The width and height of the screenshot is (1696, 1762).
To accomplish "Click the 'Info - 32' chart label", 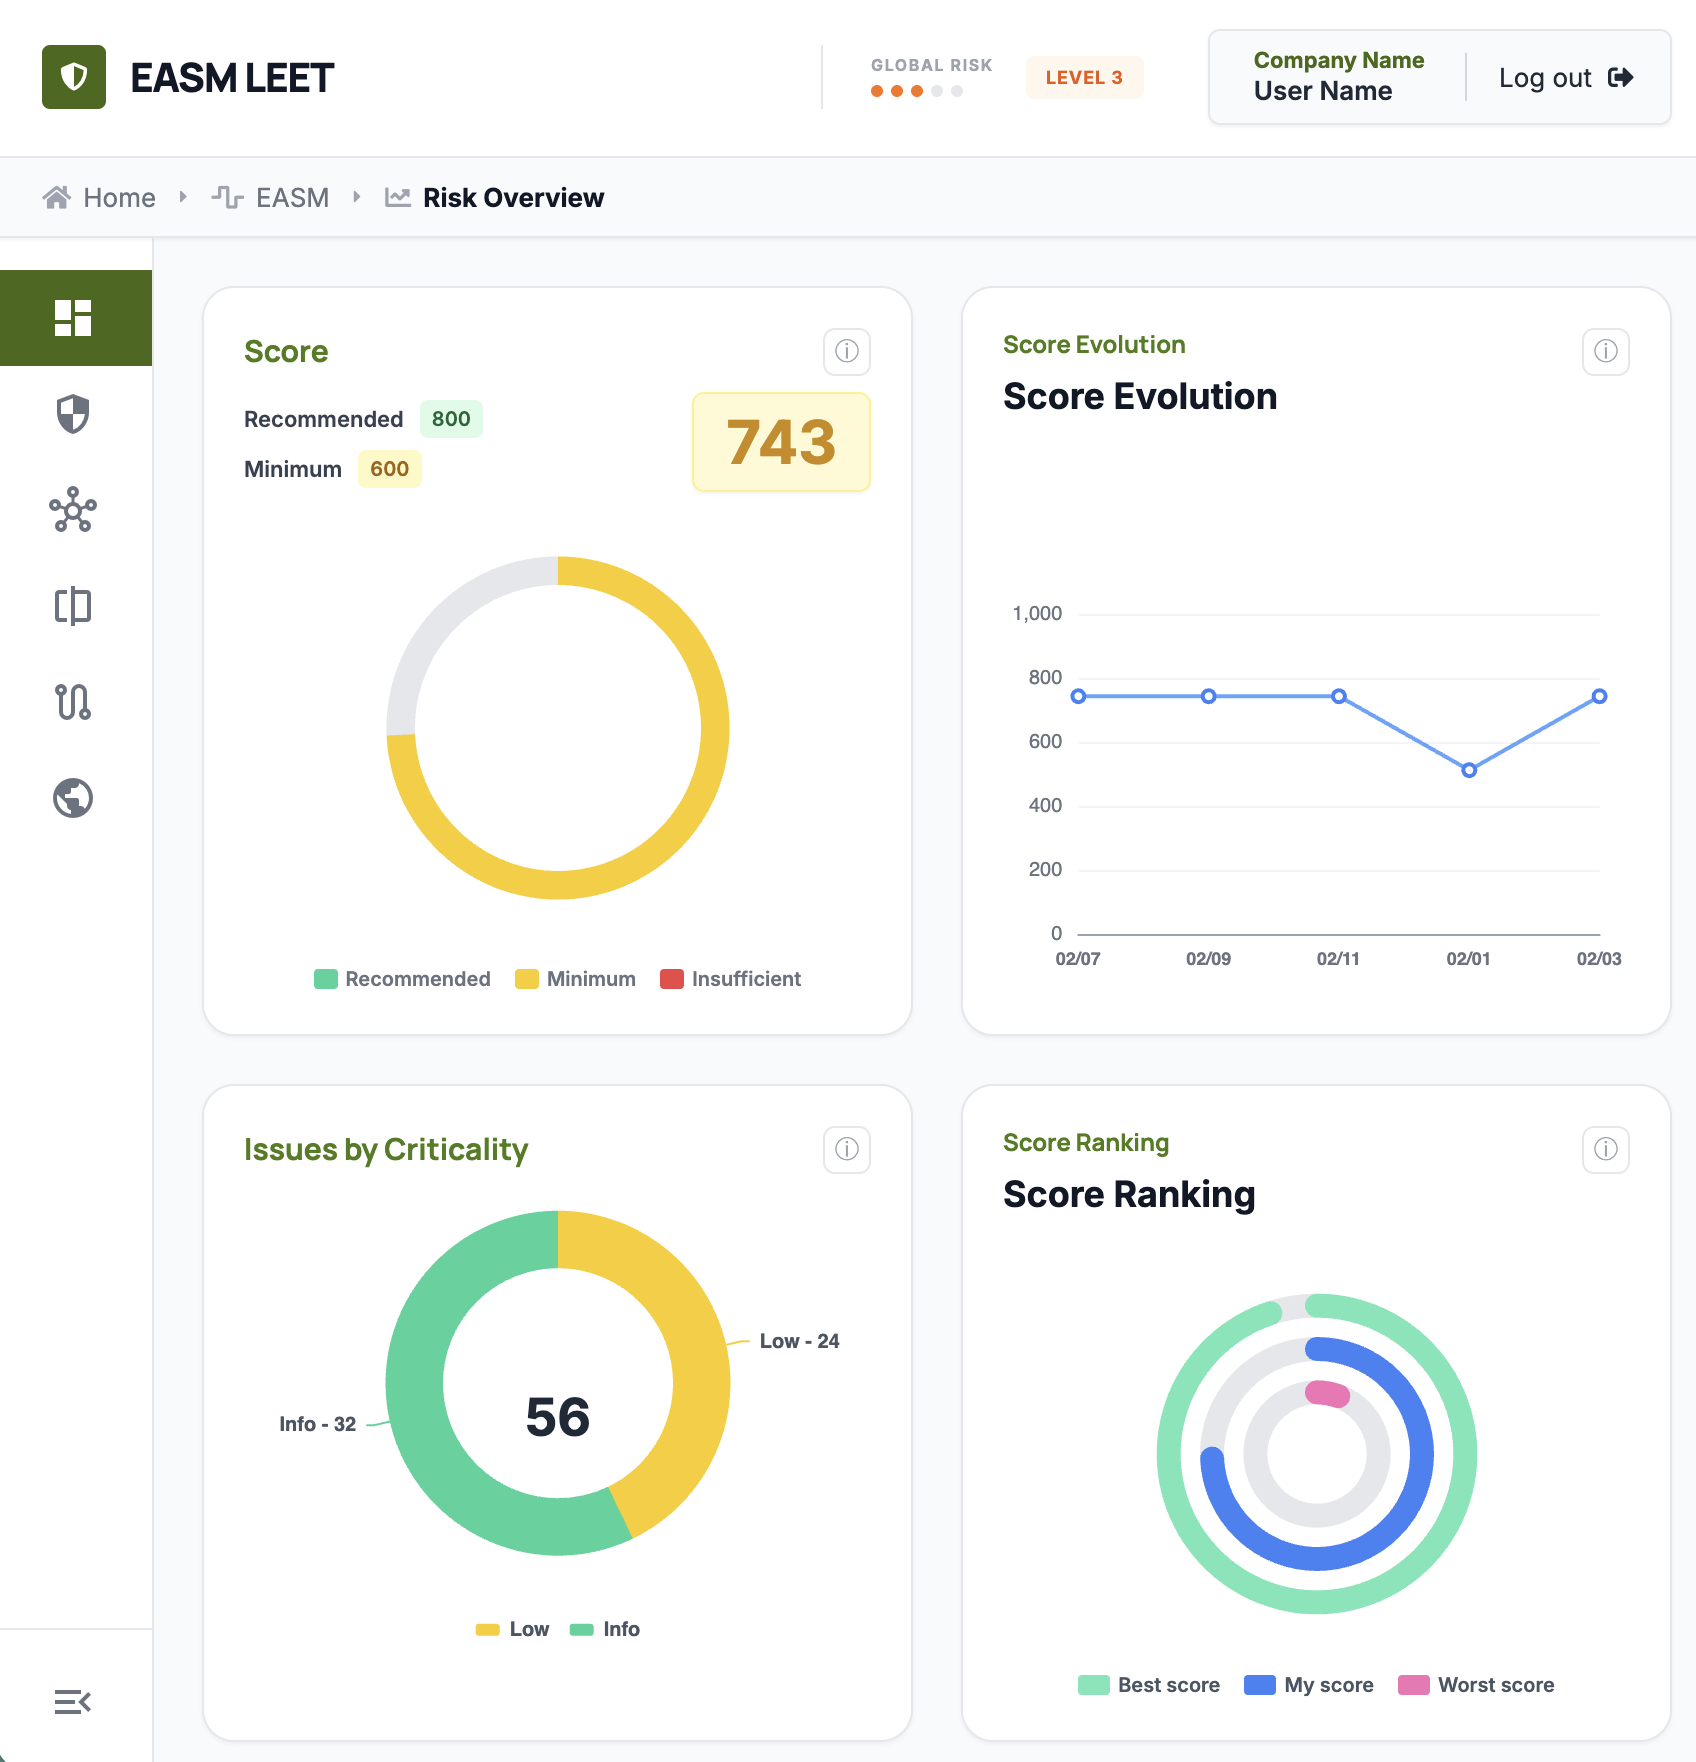I will tap(318, 1424).
